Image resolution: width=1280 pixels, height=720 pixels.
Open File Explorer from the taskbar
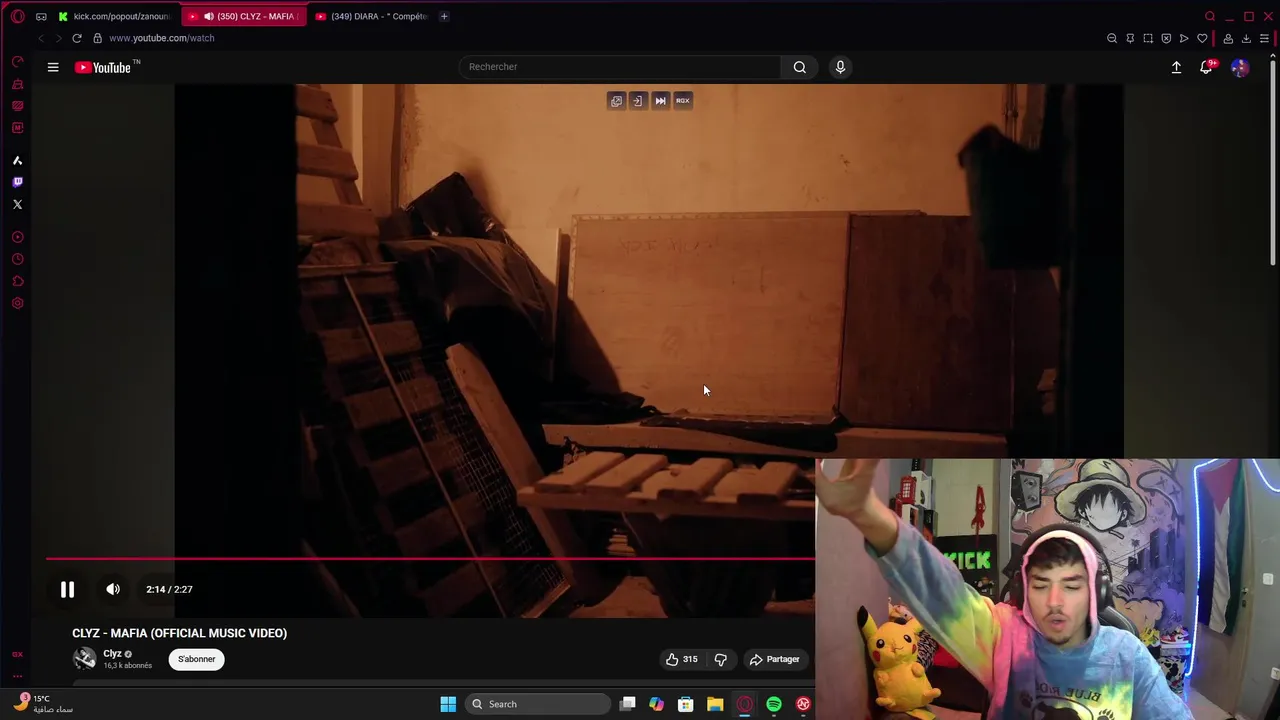715,704
